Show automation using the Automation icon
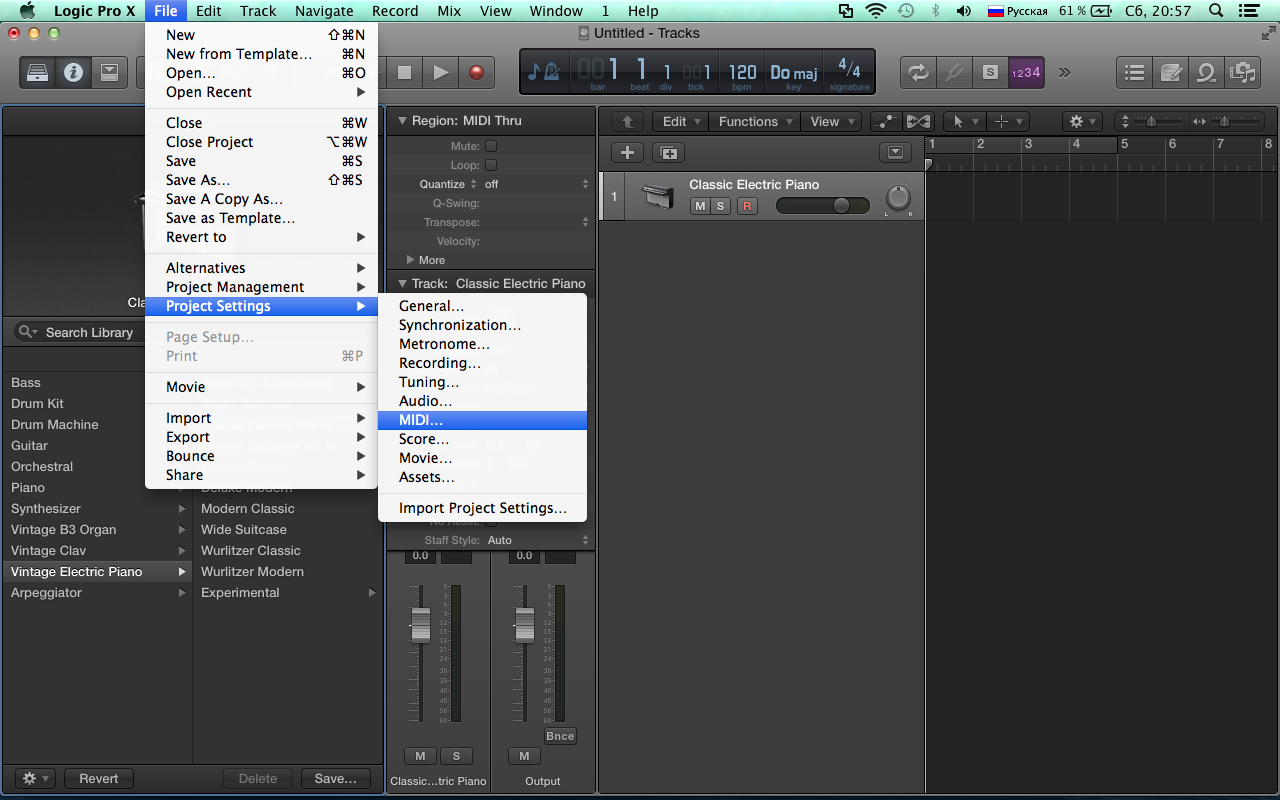 (886, 121)
